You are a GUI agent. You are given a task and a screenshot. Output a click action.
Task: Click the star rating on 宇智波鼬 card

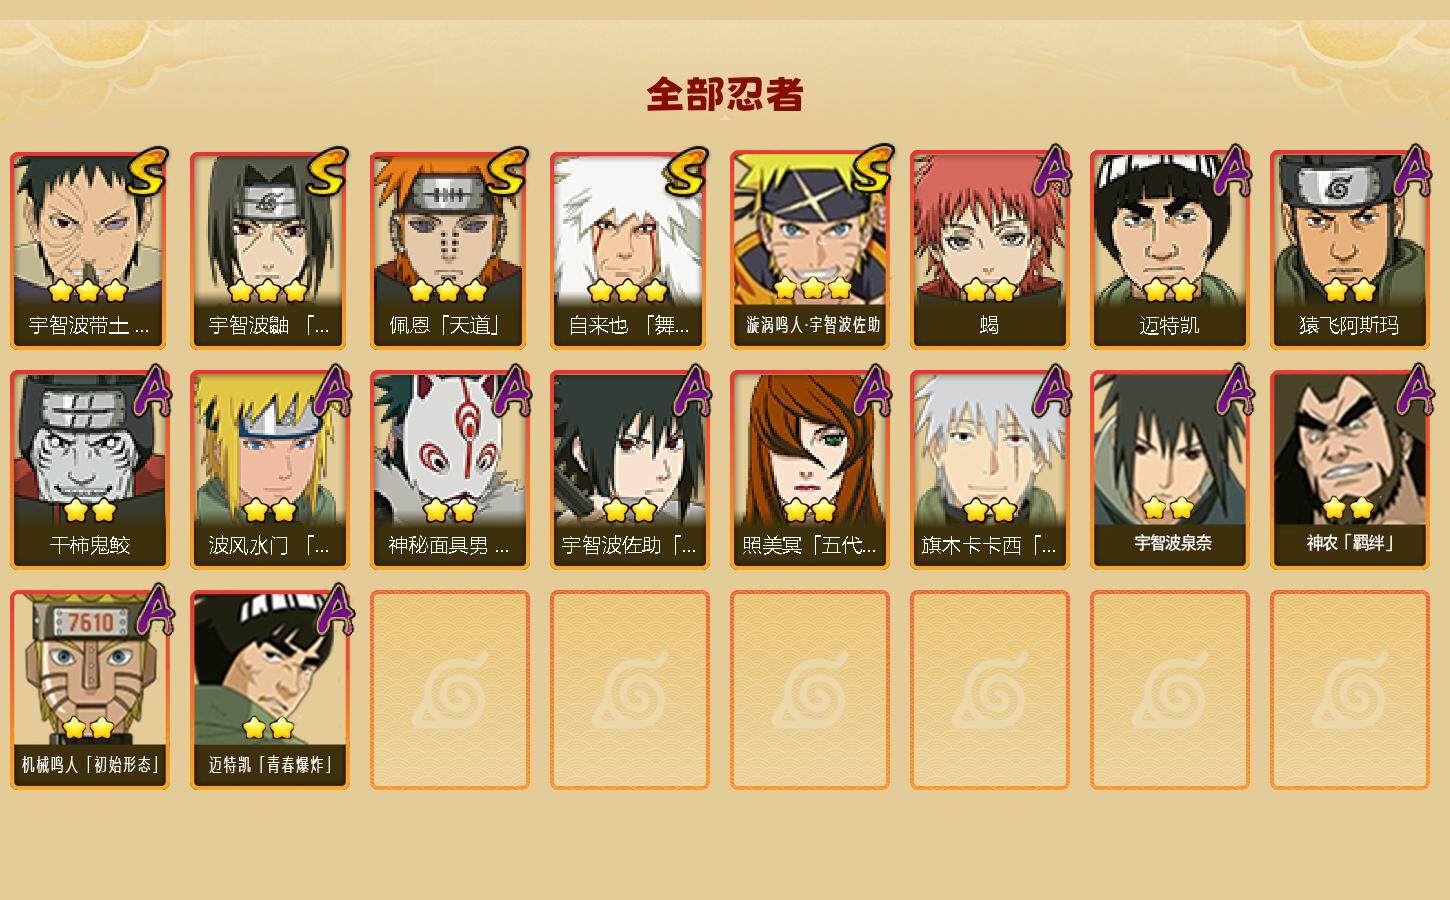(x=268, y=291)
